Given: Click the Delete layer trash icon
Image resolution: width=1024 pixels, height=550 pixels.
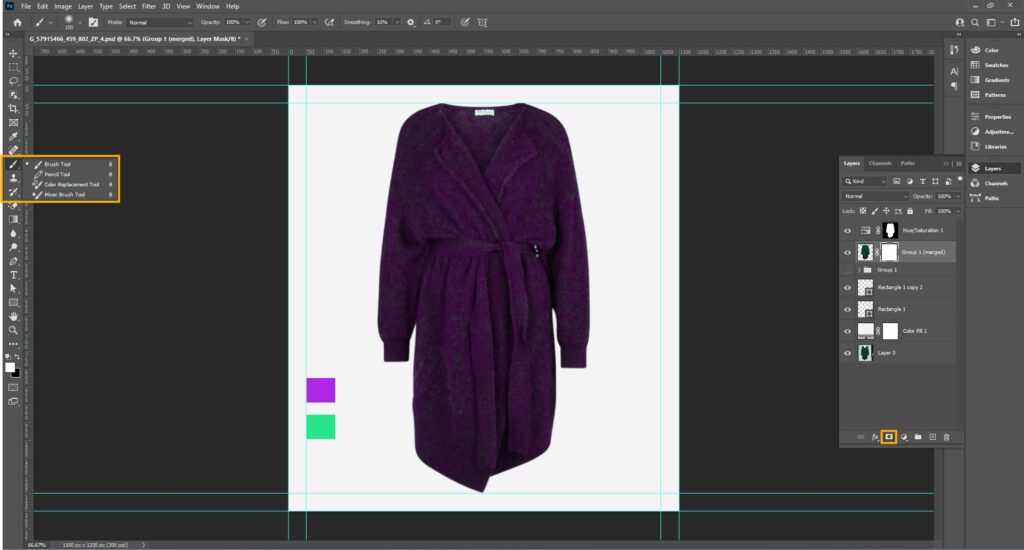Looking at the screenshot, I should click(x=946, y=437).
